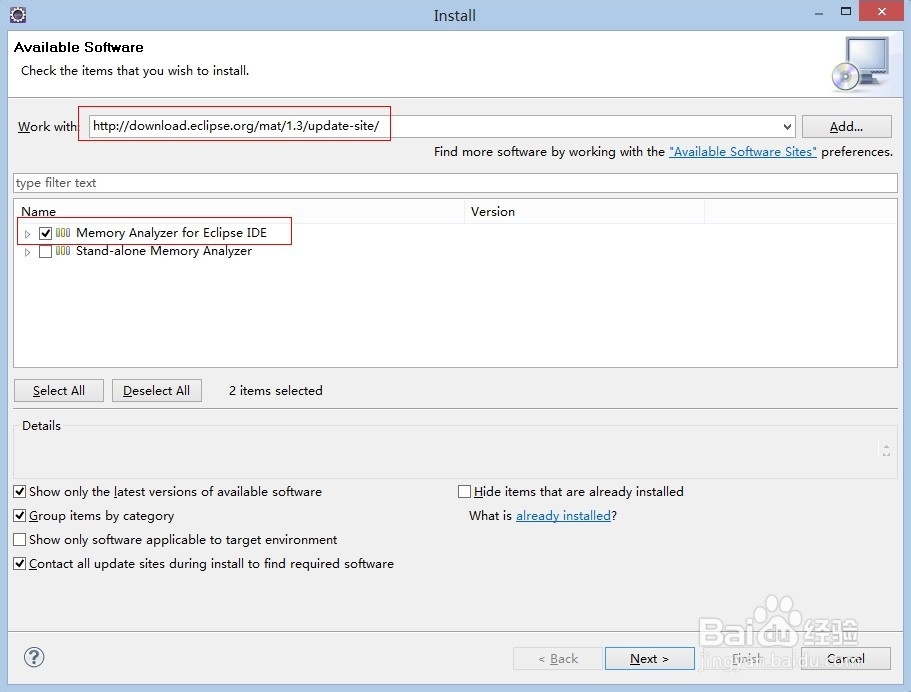Click the Version column header
Screen dimensions: 911x692
pyautogui.click(x=584, y=211)
